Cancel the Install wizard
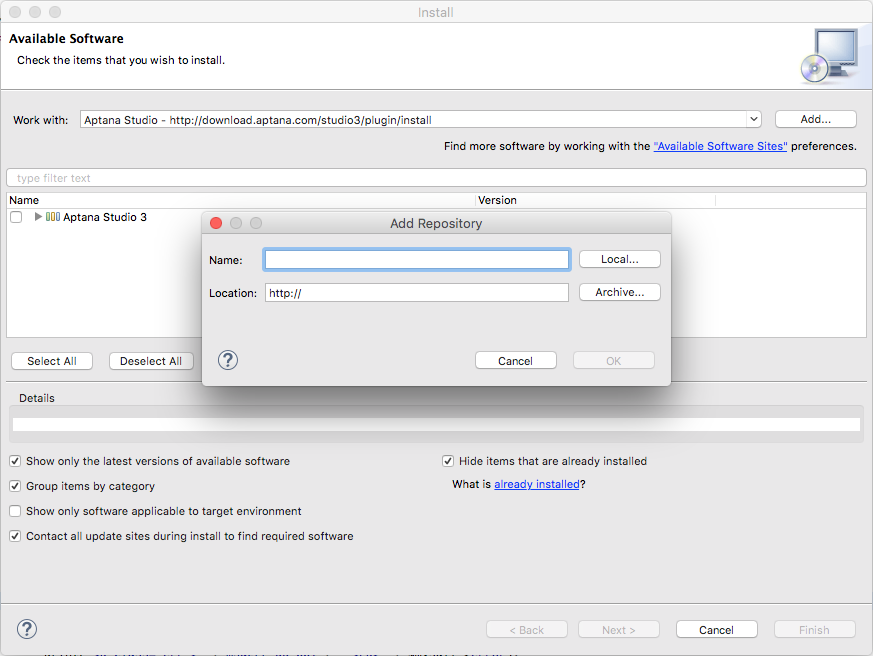873x656 pixels. (x=717, y=630)
